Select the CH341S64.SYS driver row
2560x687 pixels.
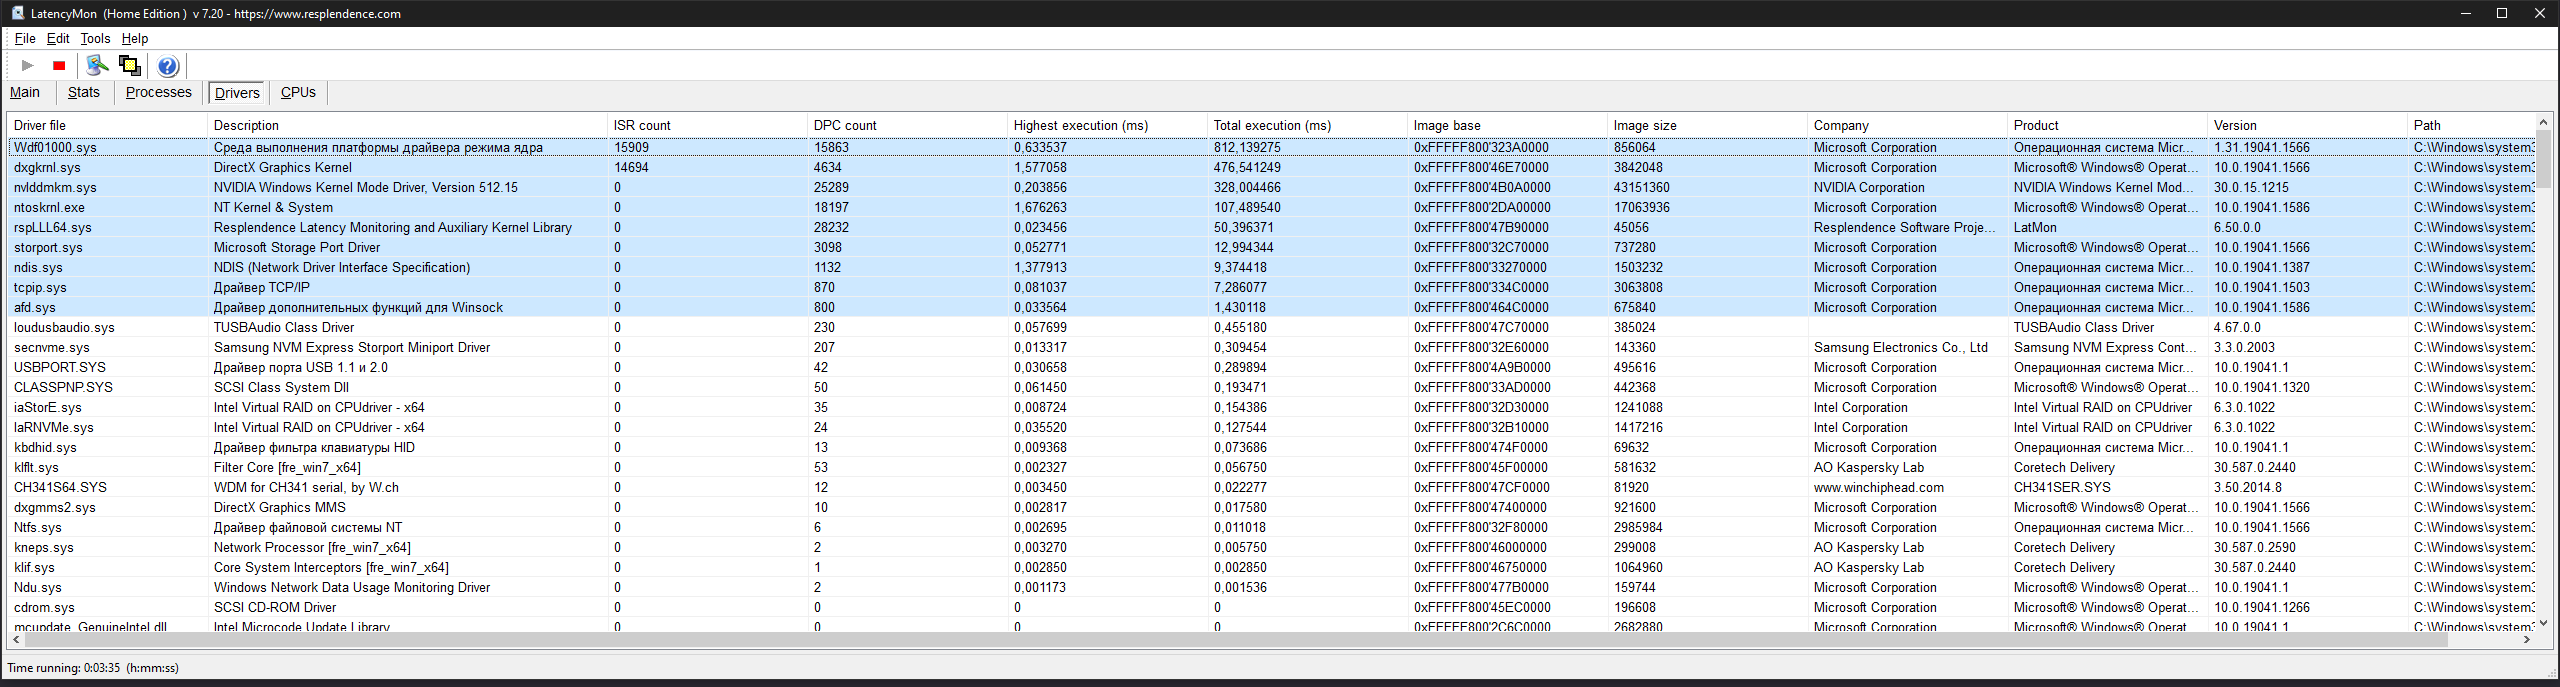click(1271, 487)
